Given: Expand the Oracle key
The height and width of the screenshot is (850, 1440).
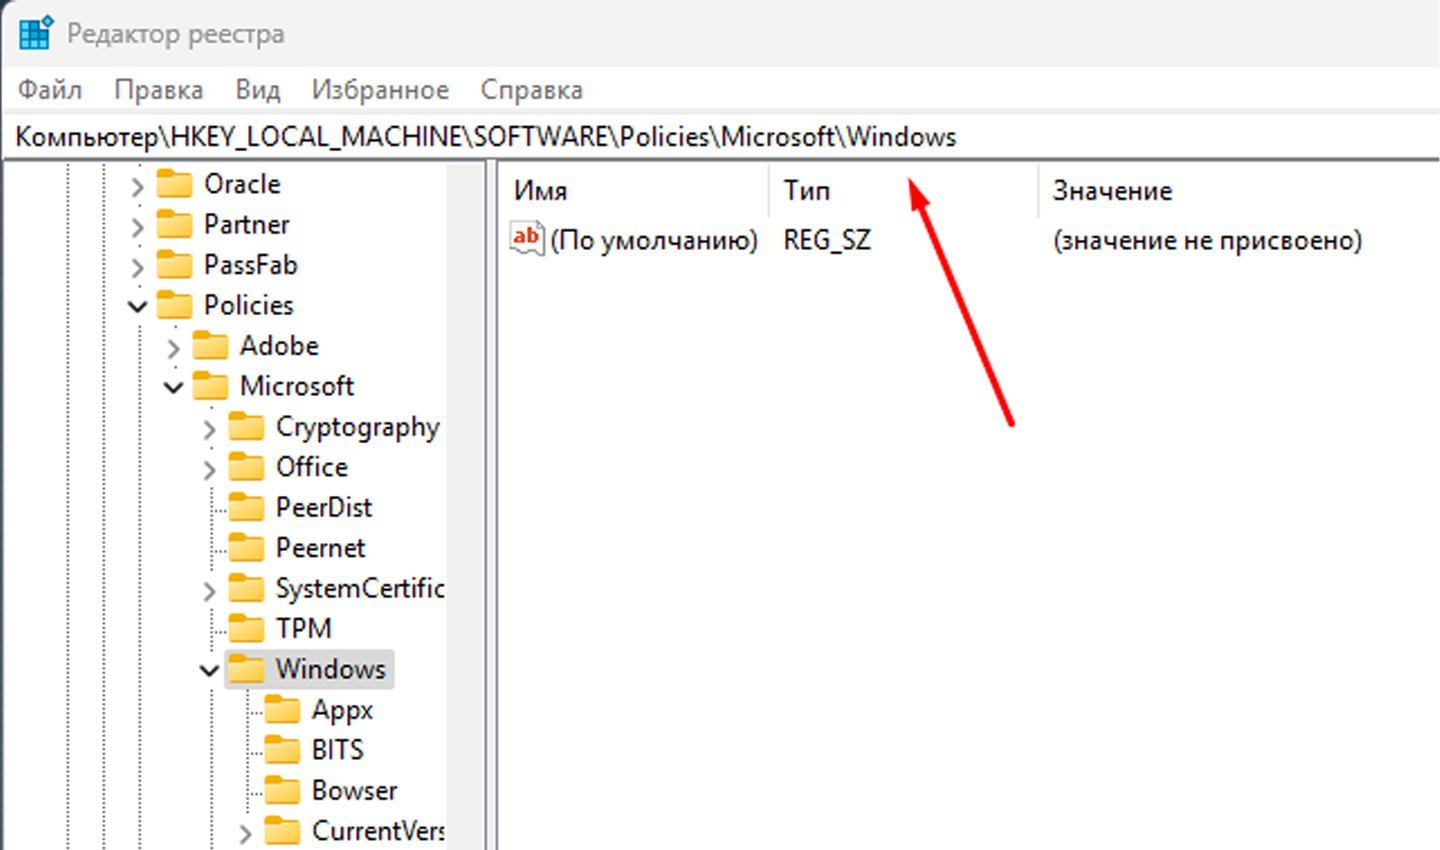Looking at the screenshot, I should point(137,185).
